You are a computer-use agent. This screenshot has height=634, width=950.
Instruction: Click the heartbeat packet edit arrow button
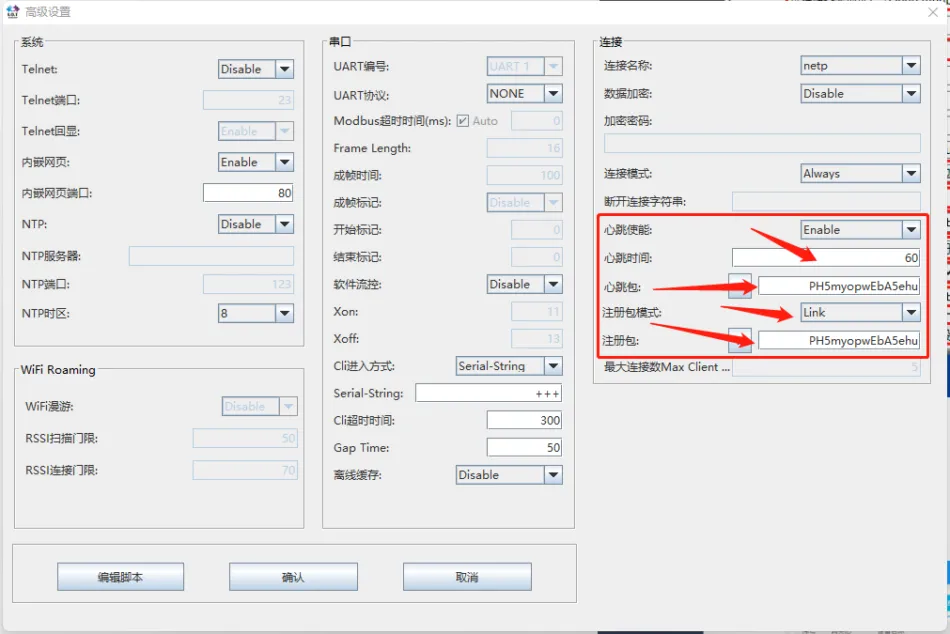tap(741, 285)
